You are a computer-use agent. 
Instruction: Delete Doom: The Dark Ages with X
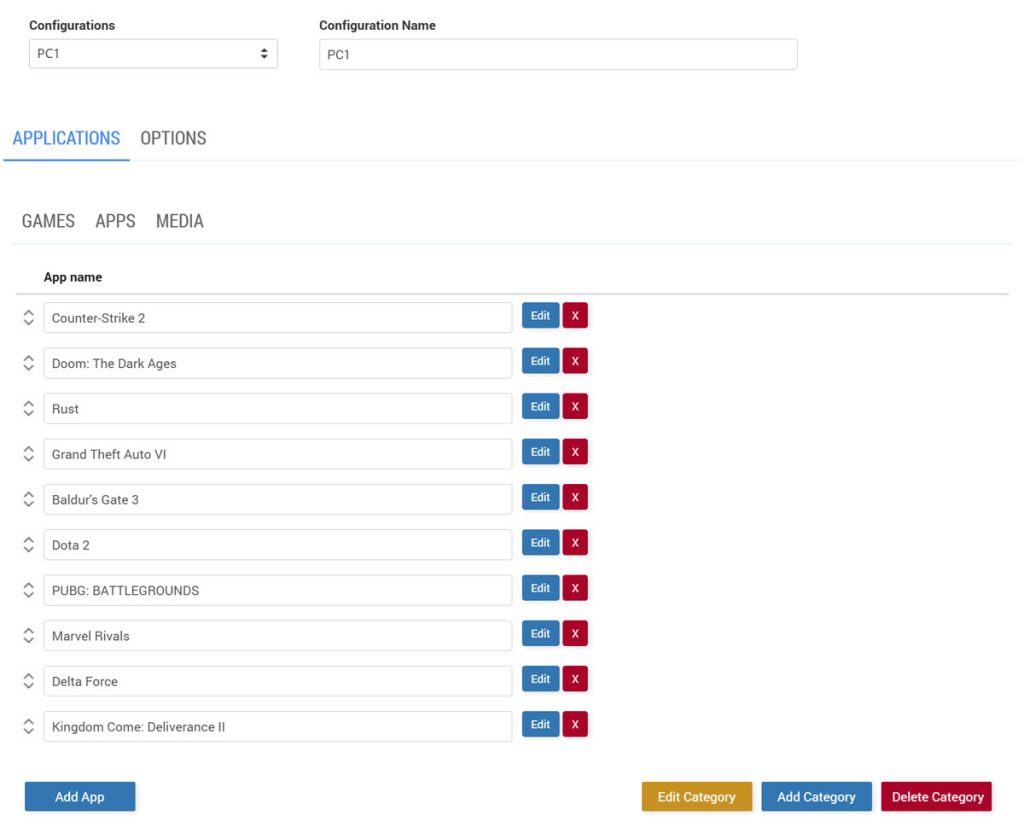pyautogui.click(x=574, y=361)
